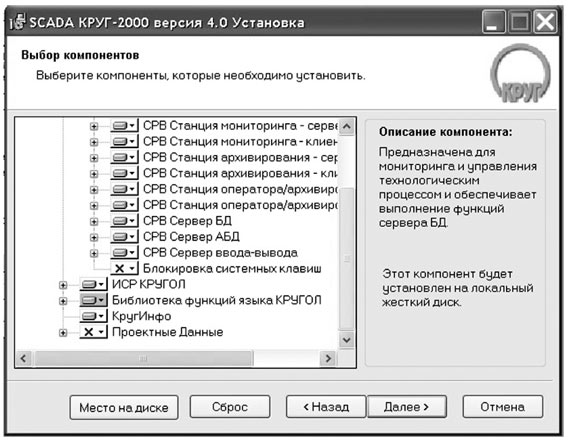Open install-state drive icon for СРВ Сервер АБД
This screenshot has height=443, width=570.
[124, 237]
